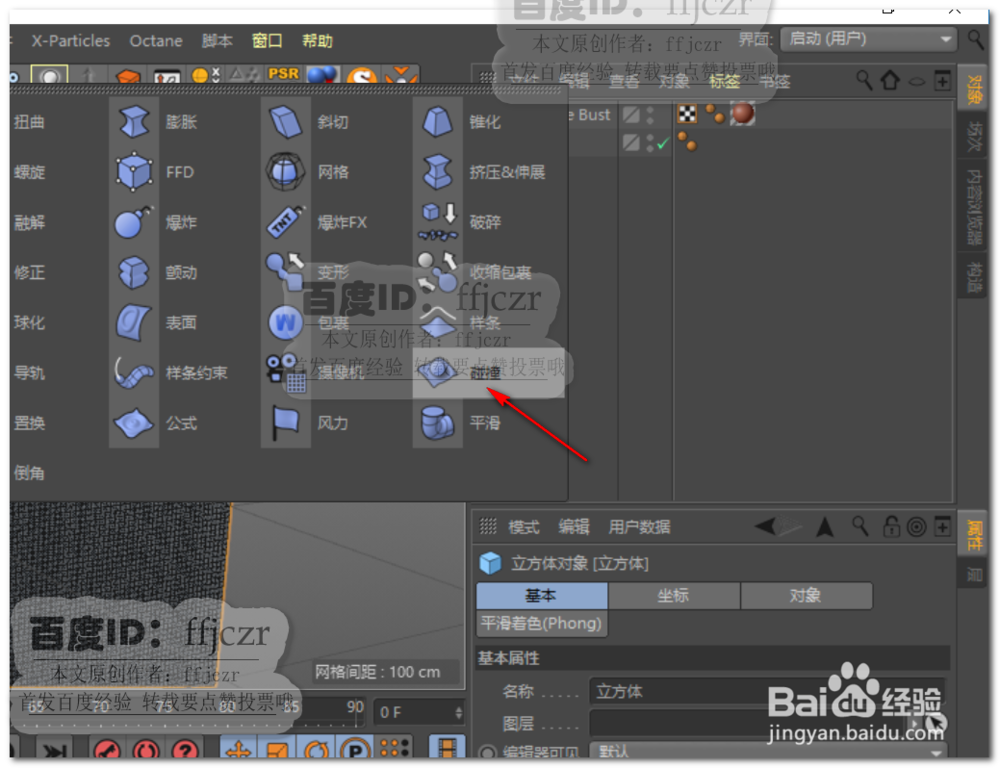Click the magnifier icon beside the layout selector
1000x768 pixels.
pyautogui.click(x=975, y=40)
